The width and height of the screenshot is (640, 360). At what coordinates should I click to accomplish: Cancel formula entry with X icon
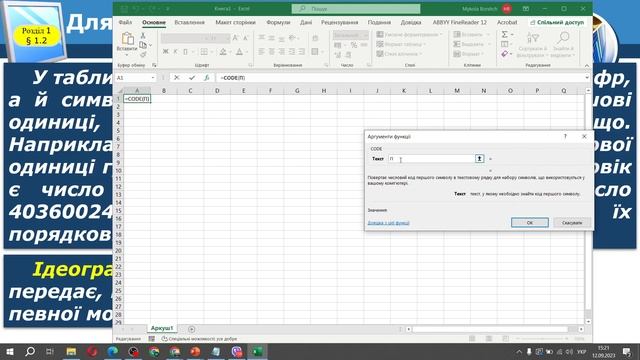176,78
